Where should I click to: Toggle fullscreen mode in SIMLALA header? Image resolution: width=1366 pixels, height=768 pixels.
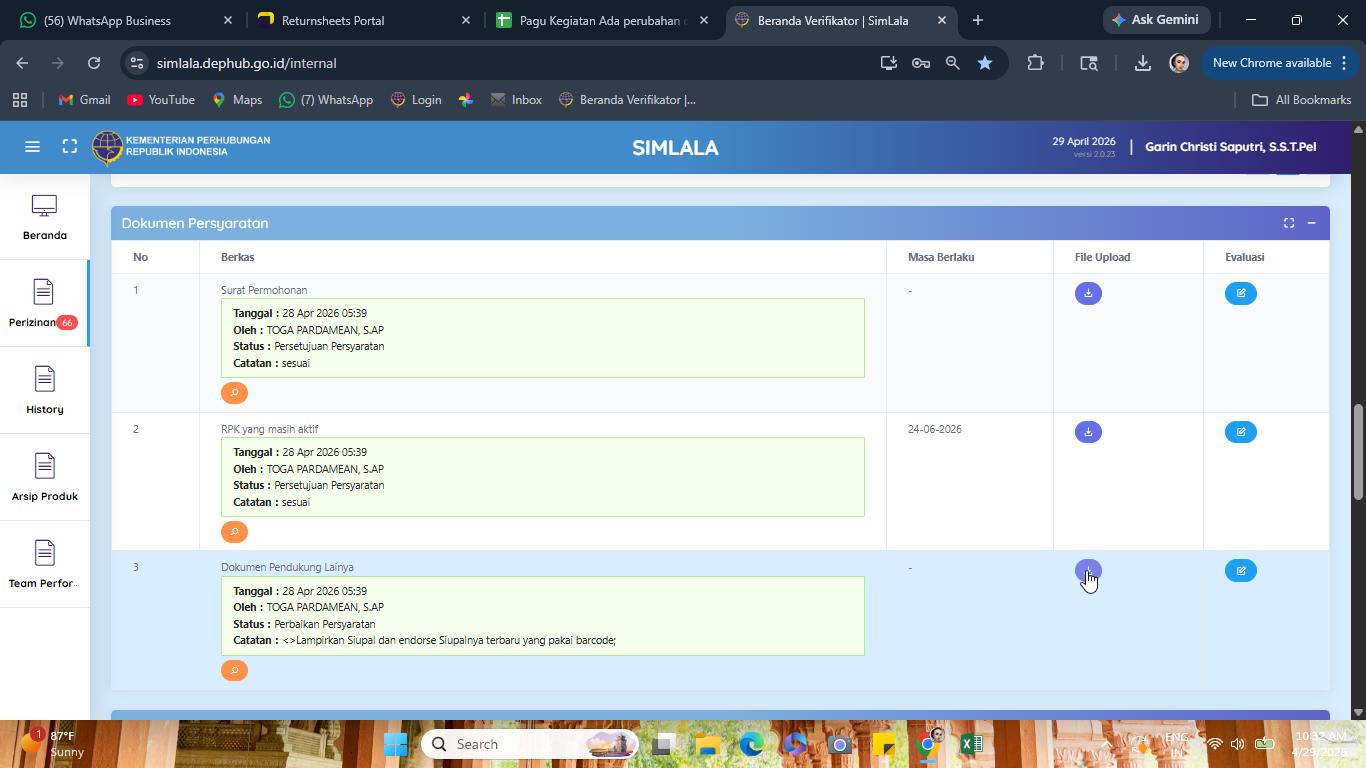click(x=70, y=147)
